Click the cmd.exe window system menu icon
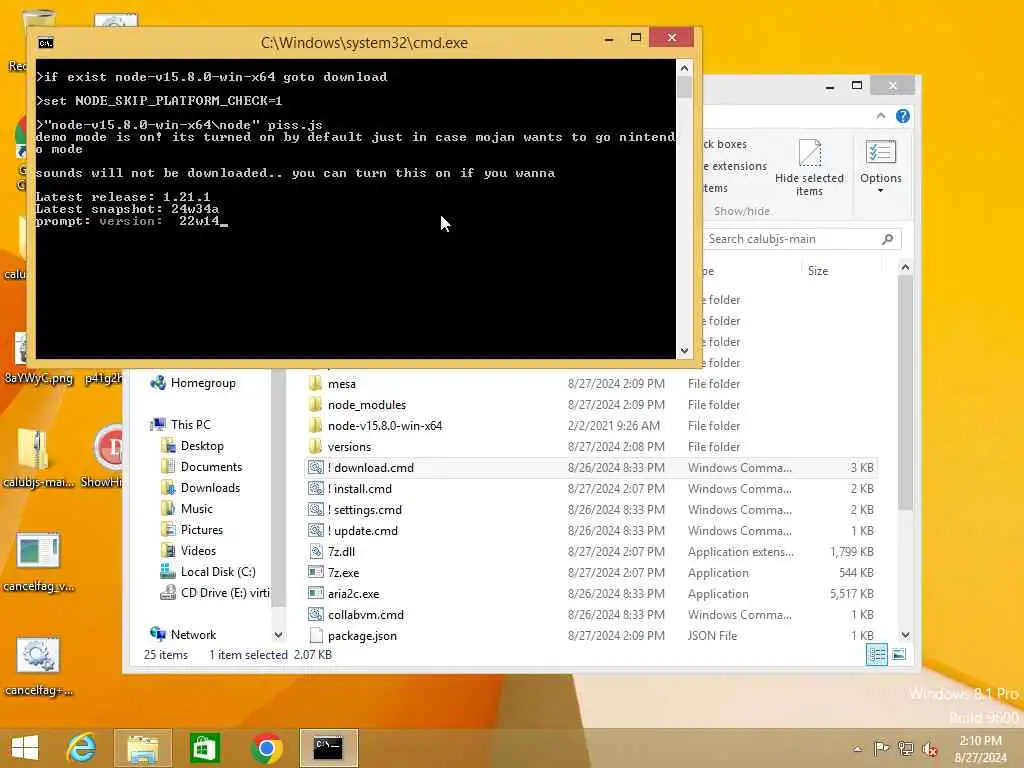Viewport: 1024px width, 768px height. click(x=46, y=43)
